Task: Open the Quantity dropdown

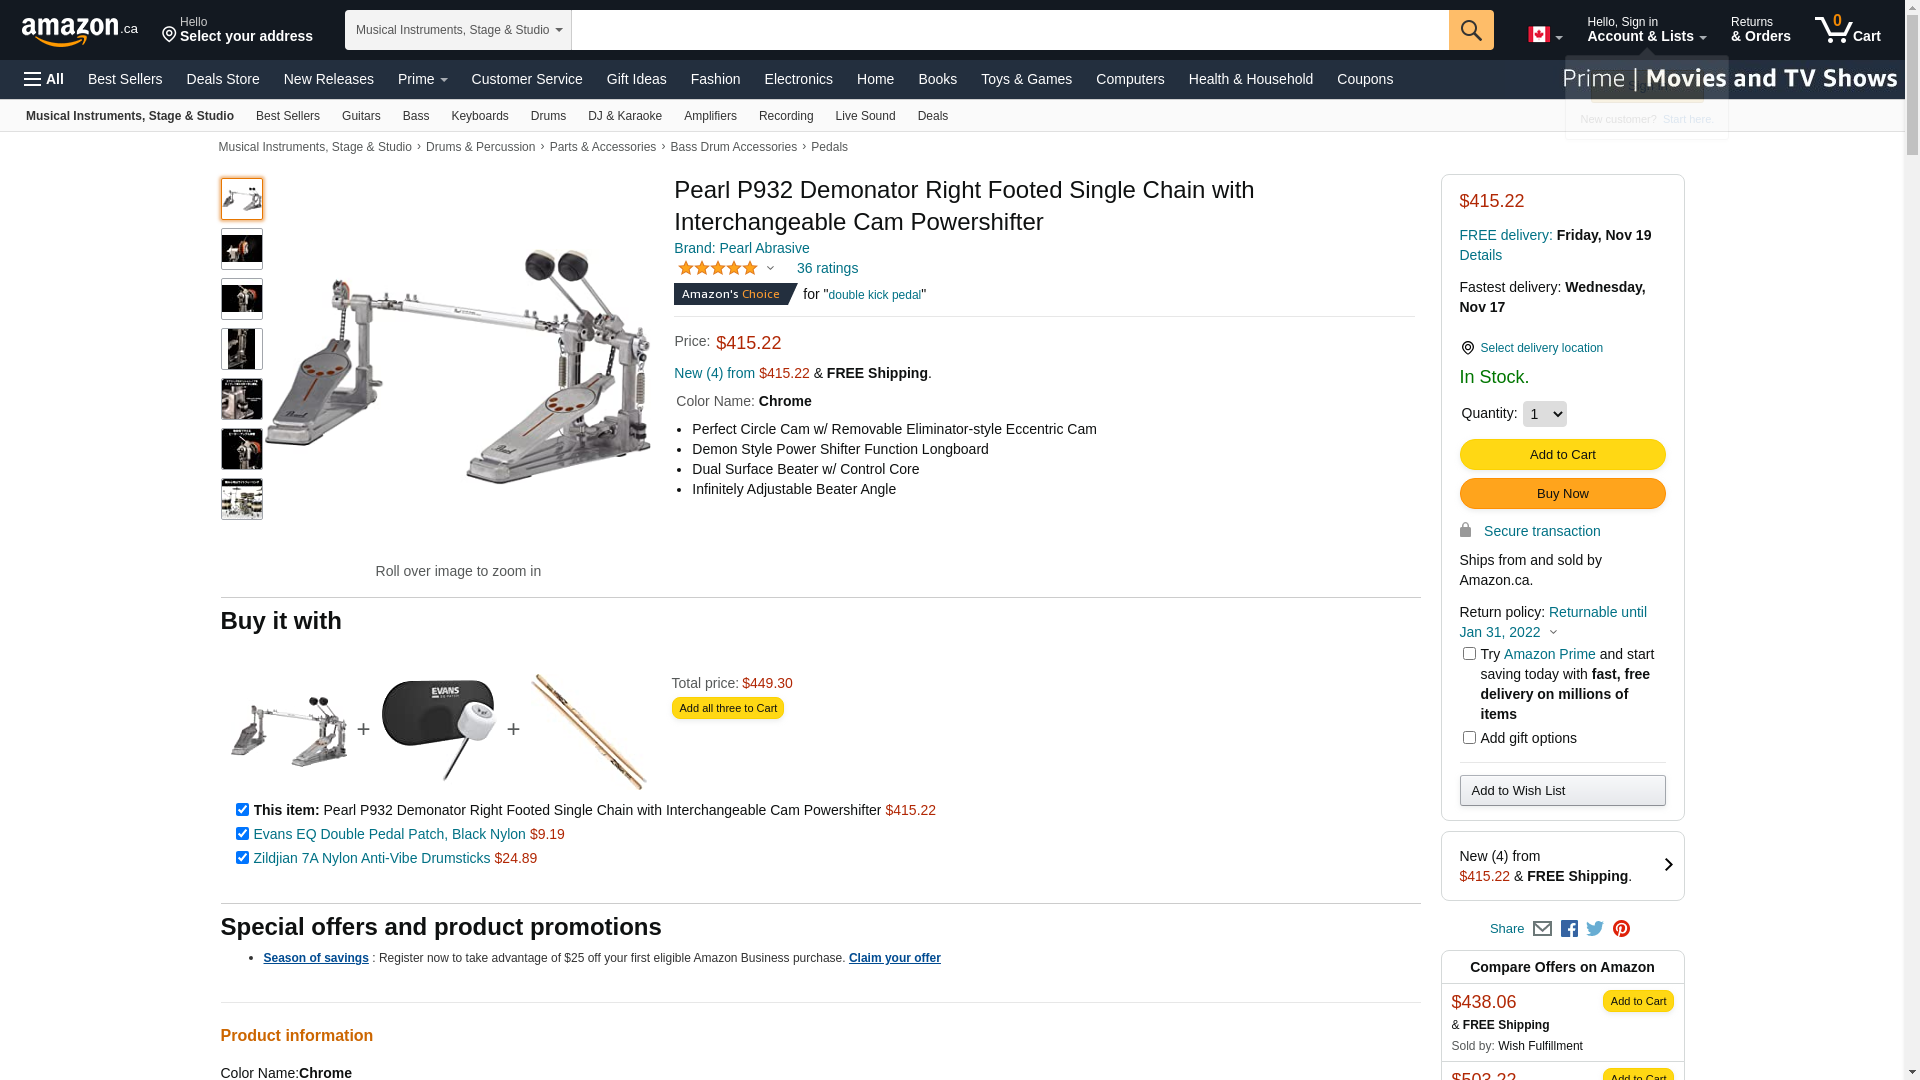Action: (x=1544, y=414)
